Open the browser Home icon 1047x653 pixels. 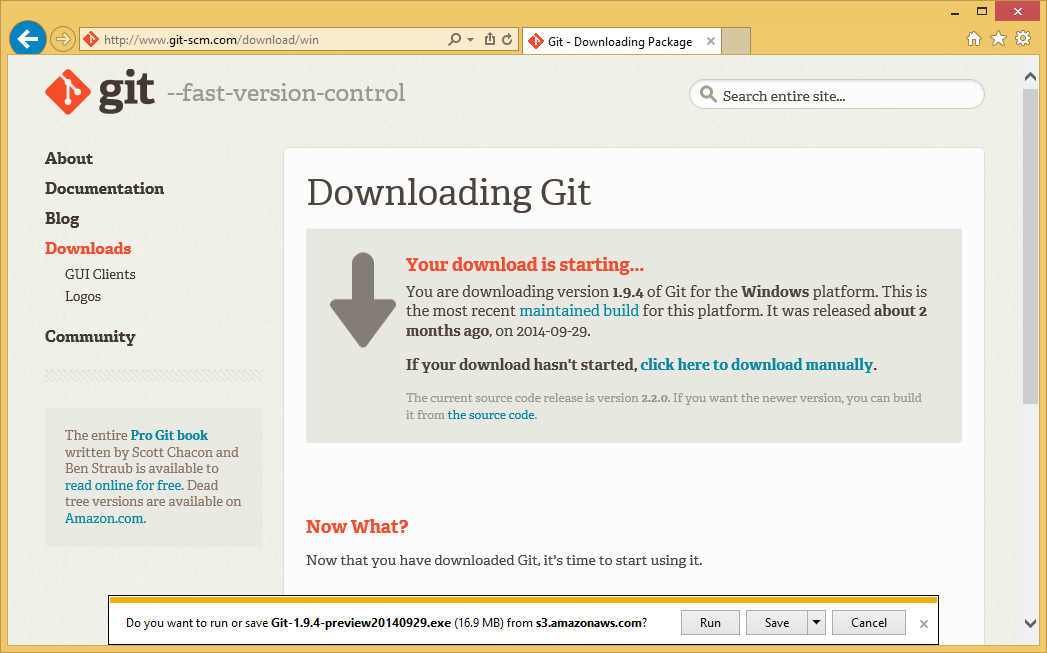[x=974, y=39]
